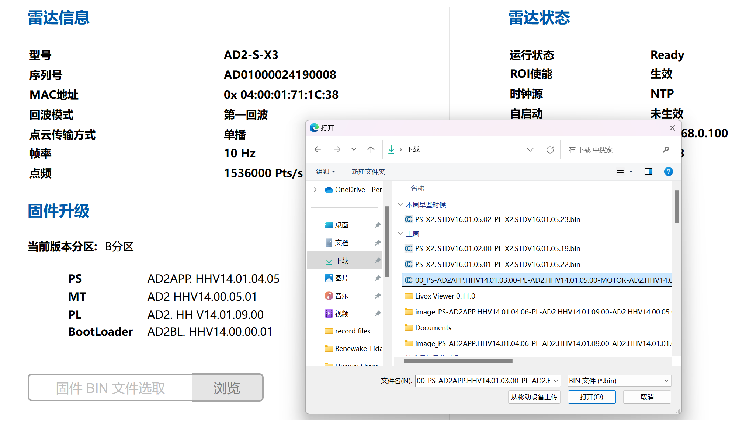748x437 pixels.
Task: Open Documents in the quick access list
Action: (337, 243)
